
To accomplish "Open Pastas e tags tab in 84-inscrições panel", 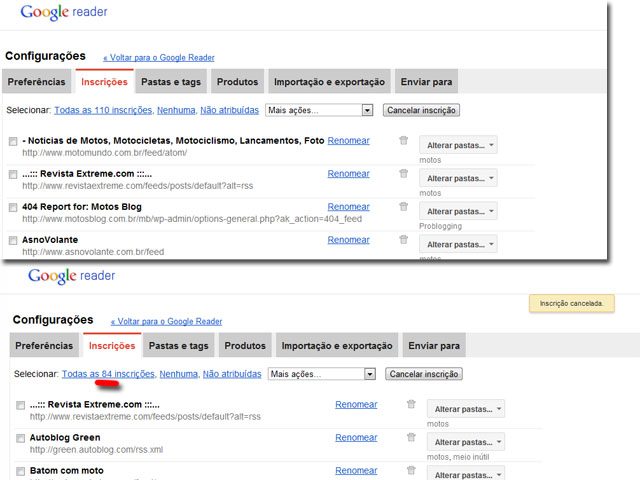I will click(x=179, y=345).
